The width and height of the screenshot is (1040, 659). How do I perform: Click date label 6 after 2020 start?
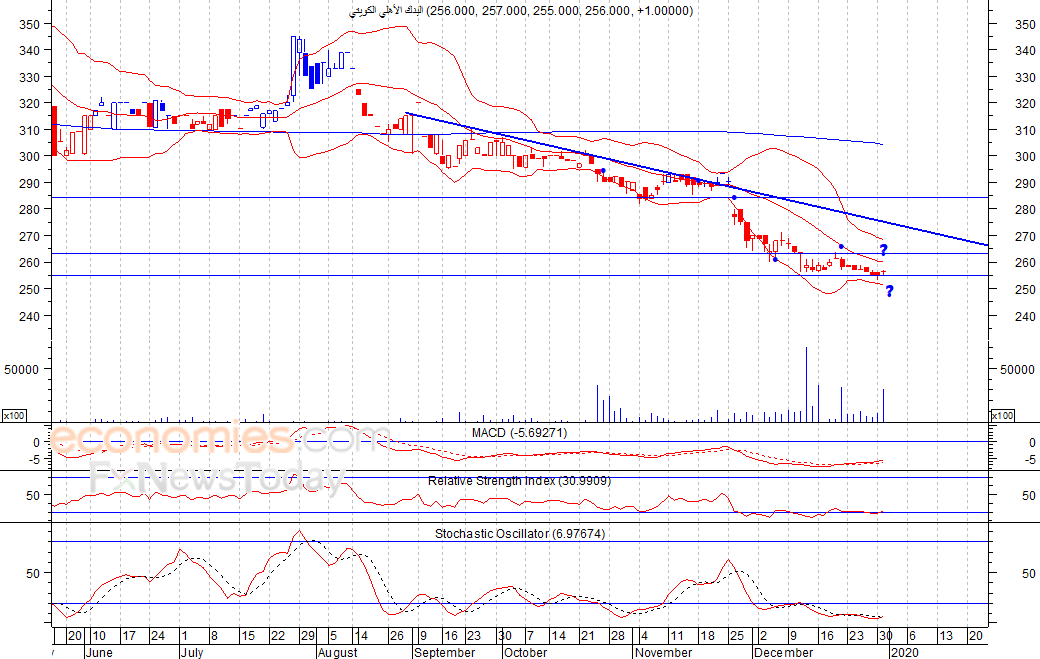(912, 636)
